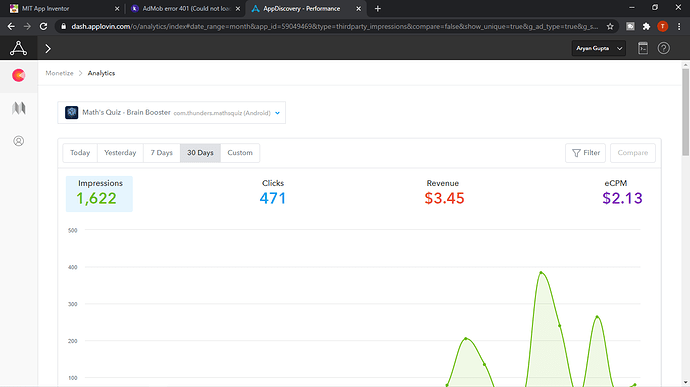Select the 7 Days date range tab
Image resolution: width=690 pixels, height=387 pixels.
[161, 153]
